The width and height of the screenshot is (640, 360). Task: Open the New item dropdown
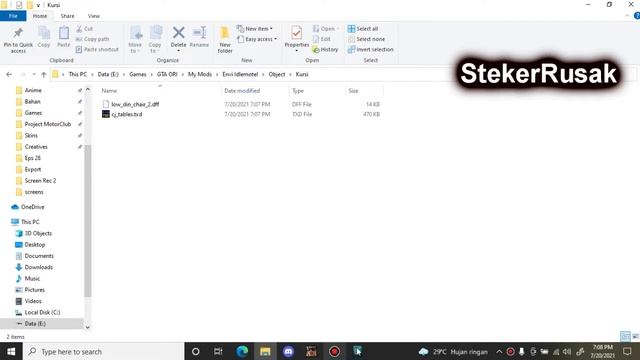point(254,29)
